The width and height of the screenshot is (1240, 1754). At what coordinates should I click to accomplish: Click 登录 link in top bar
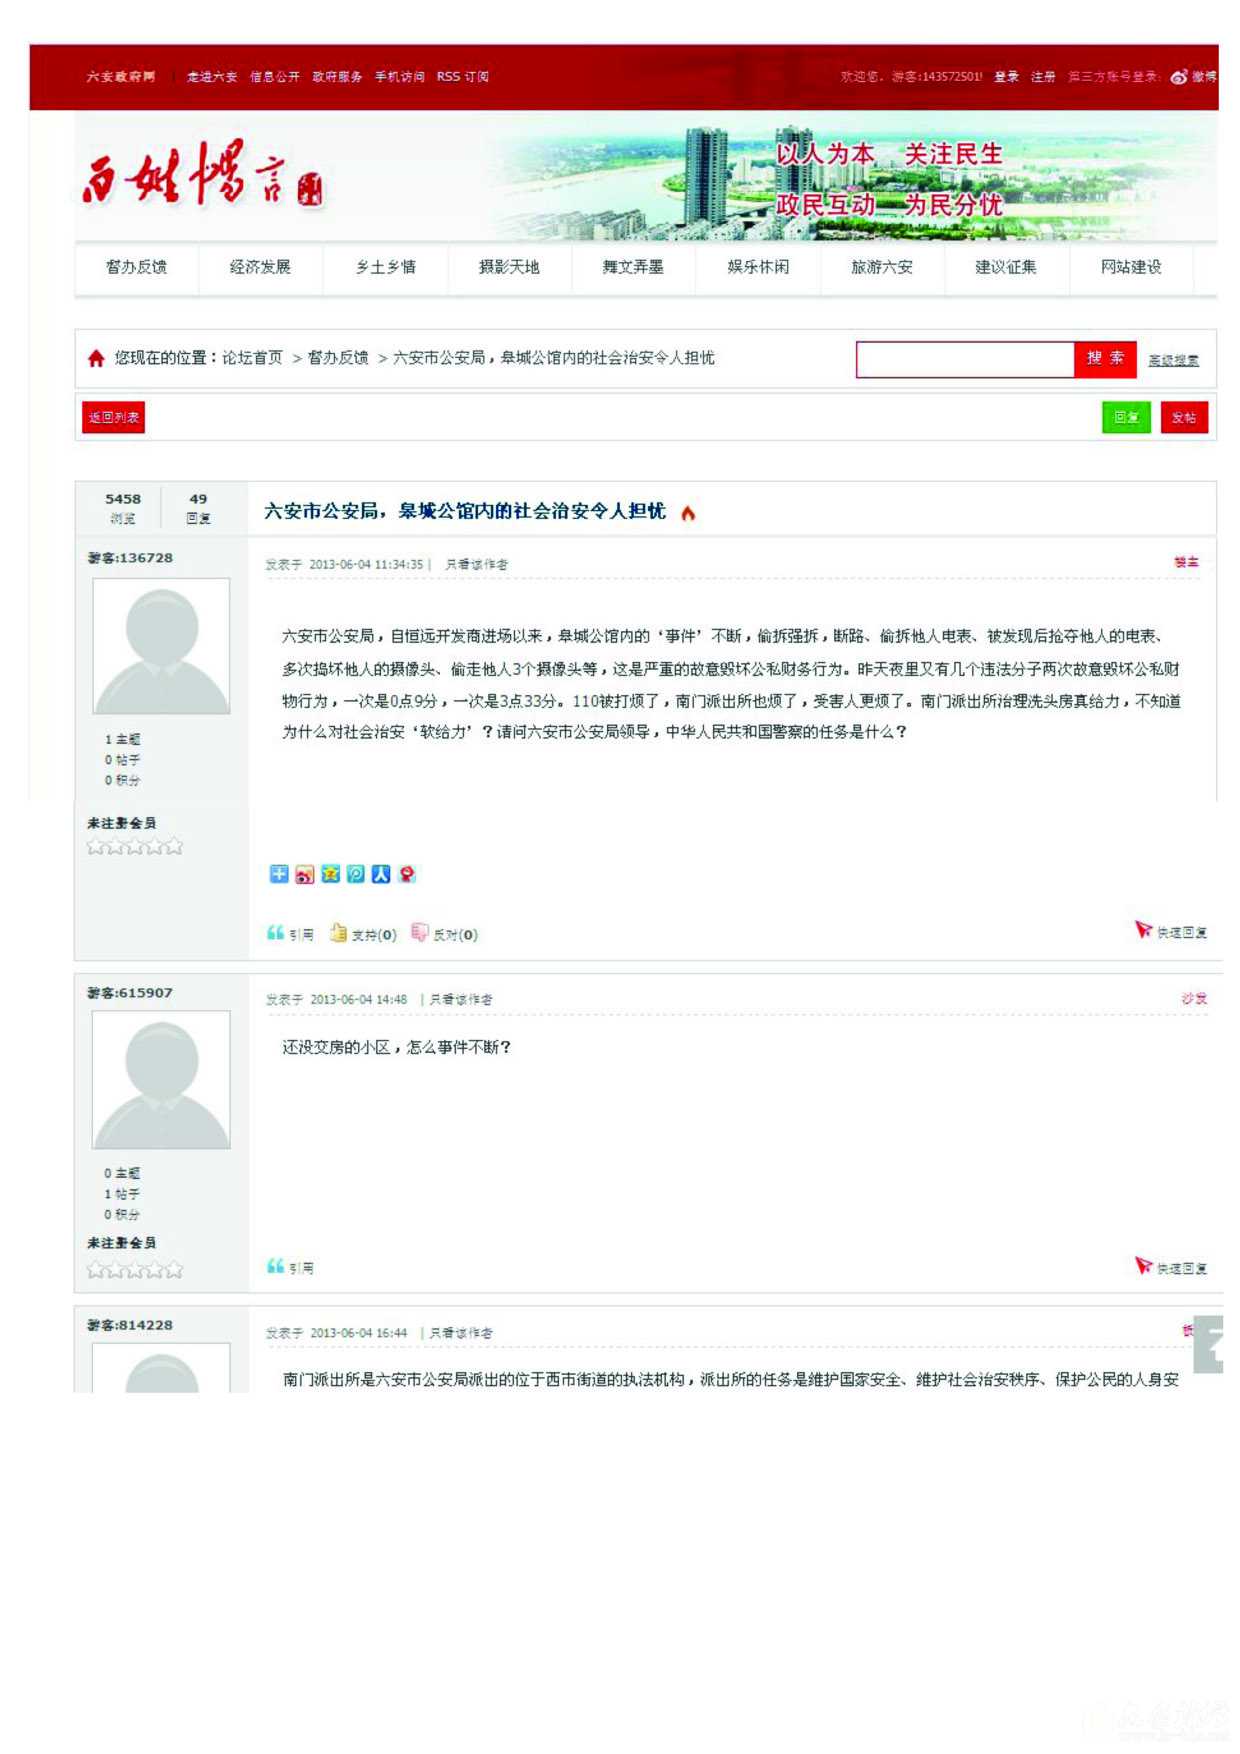point(1007,77)
